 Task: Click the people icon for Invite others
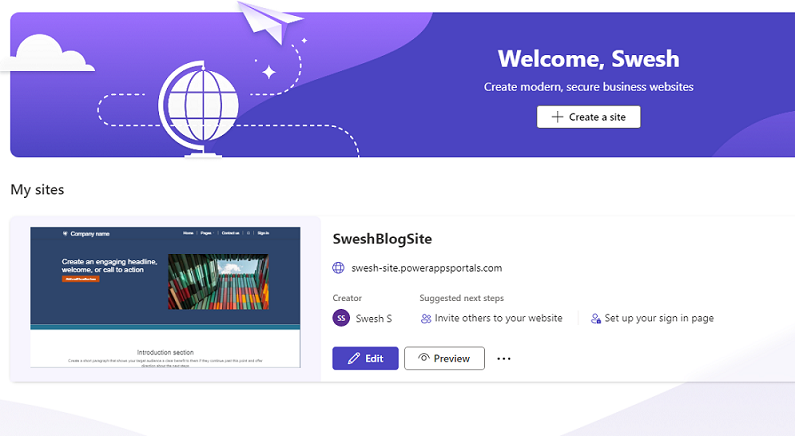click(x=426, y=318)
